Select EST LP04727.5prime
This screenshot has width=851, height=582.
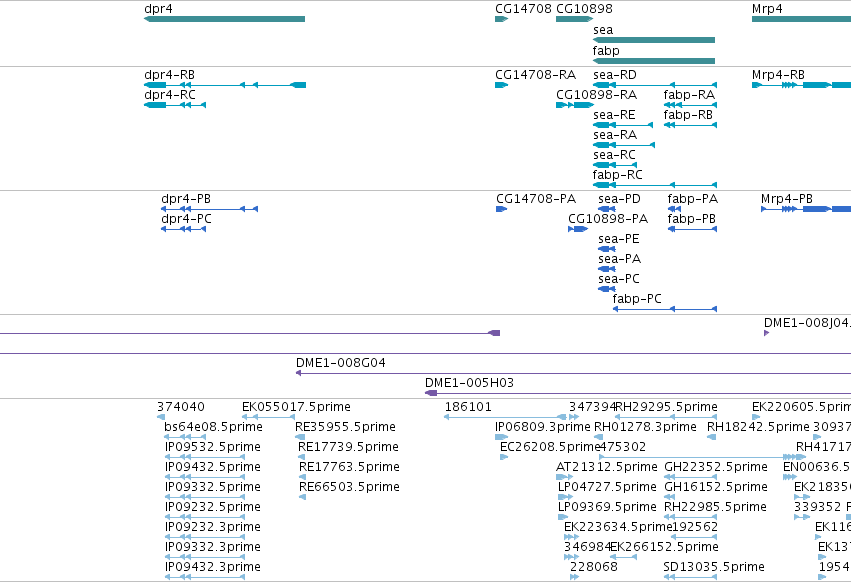point(566,497)
